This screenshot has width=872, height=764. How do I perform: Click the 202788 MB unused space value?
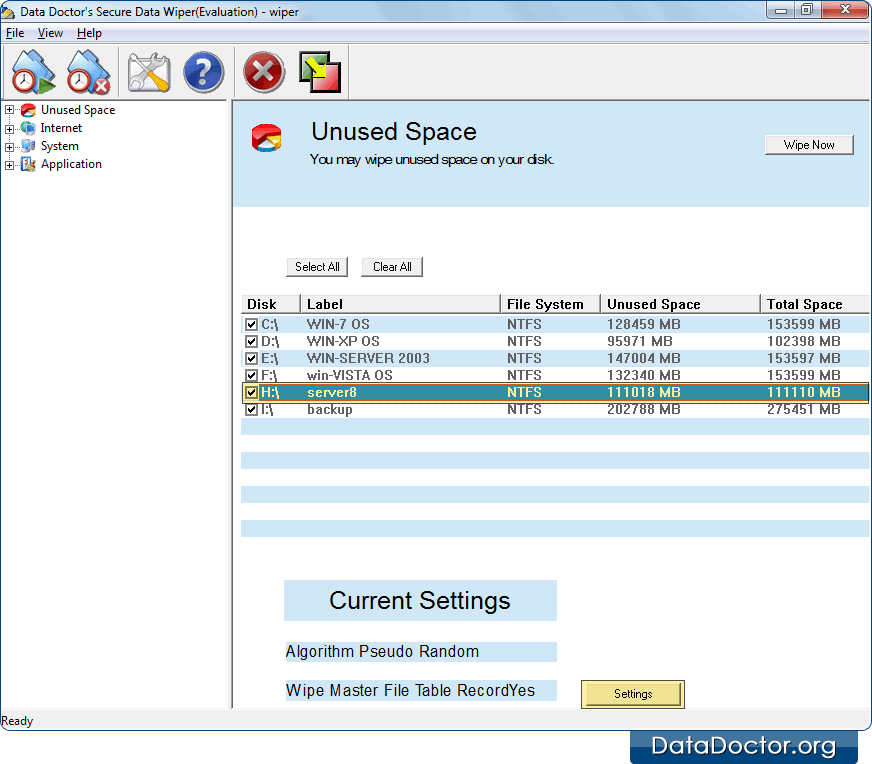643,410
